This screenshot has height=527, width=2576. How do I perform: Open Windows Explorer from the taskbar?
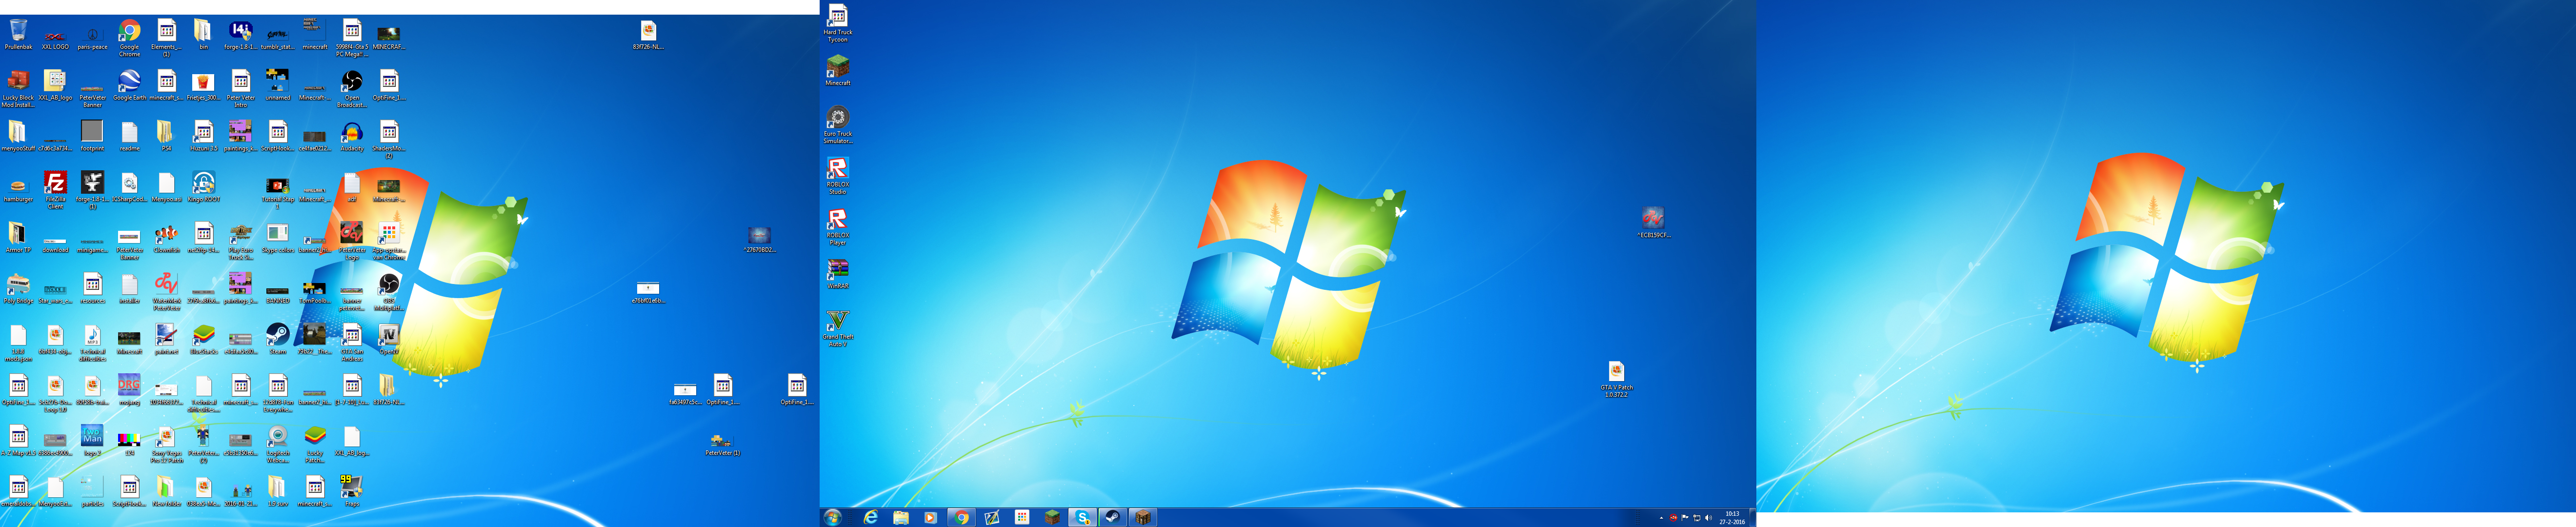(x=901, y=517)
